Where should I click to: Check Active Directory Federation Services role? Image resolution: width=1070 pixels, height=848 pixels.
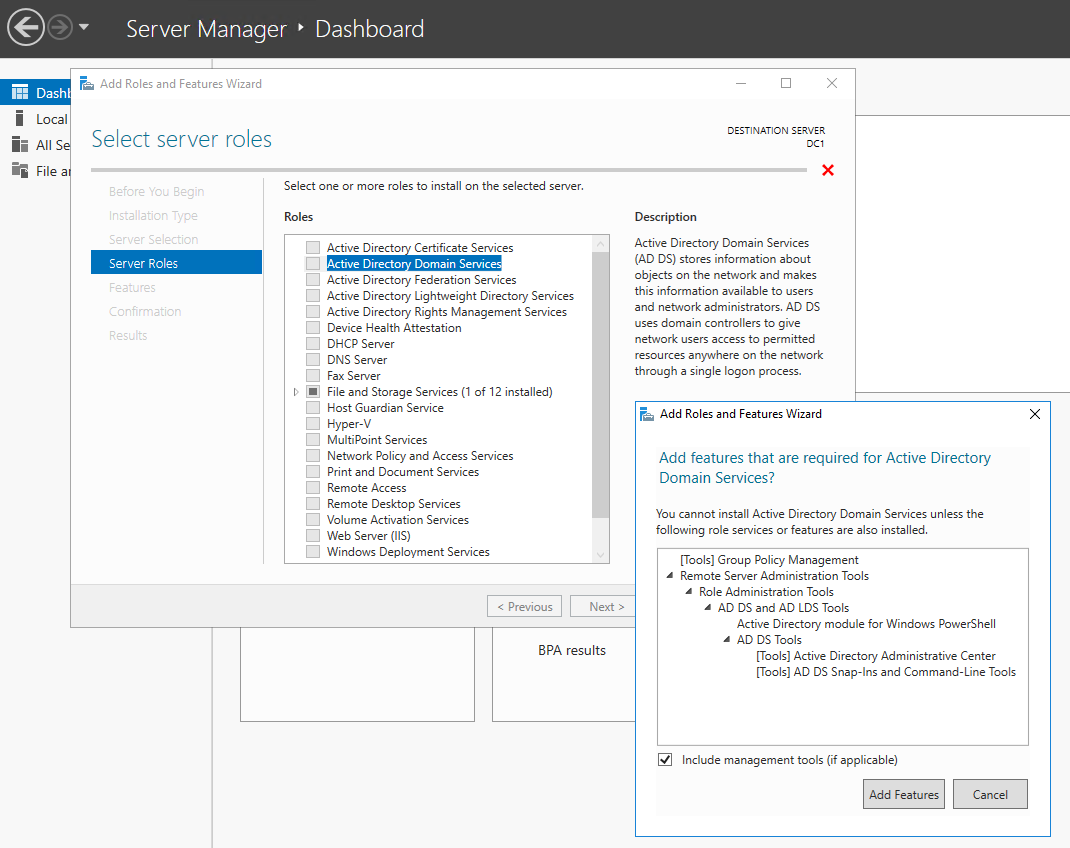tap(313, 279)
